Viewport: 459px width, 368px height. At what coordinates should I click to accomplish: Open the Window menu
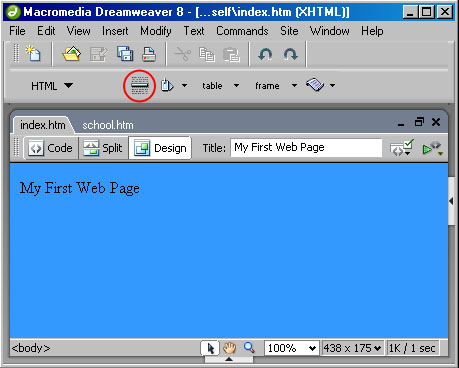point(330,31)
